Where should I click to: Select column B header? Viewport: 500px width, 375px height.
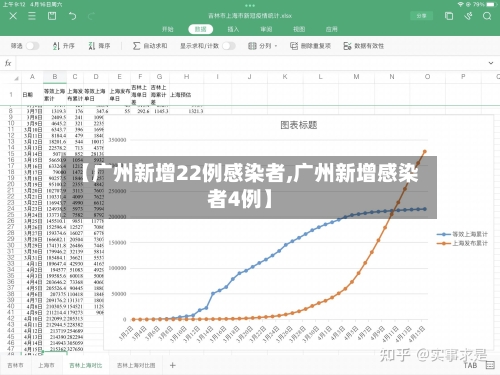pos(55,77)
